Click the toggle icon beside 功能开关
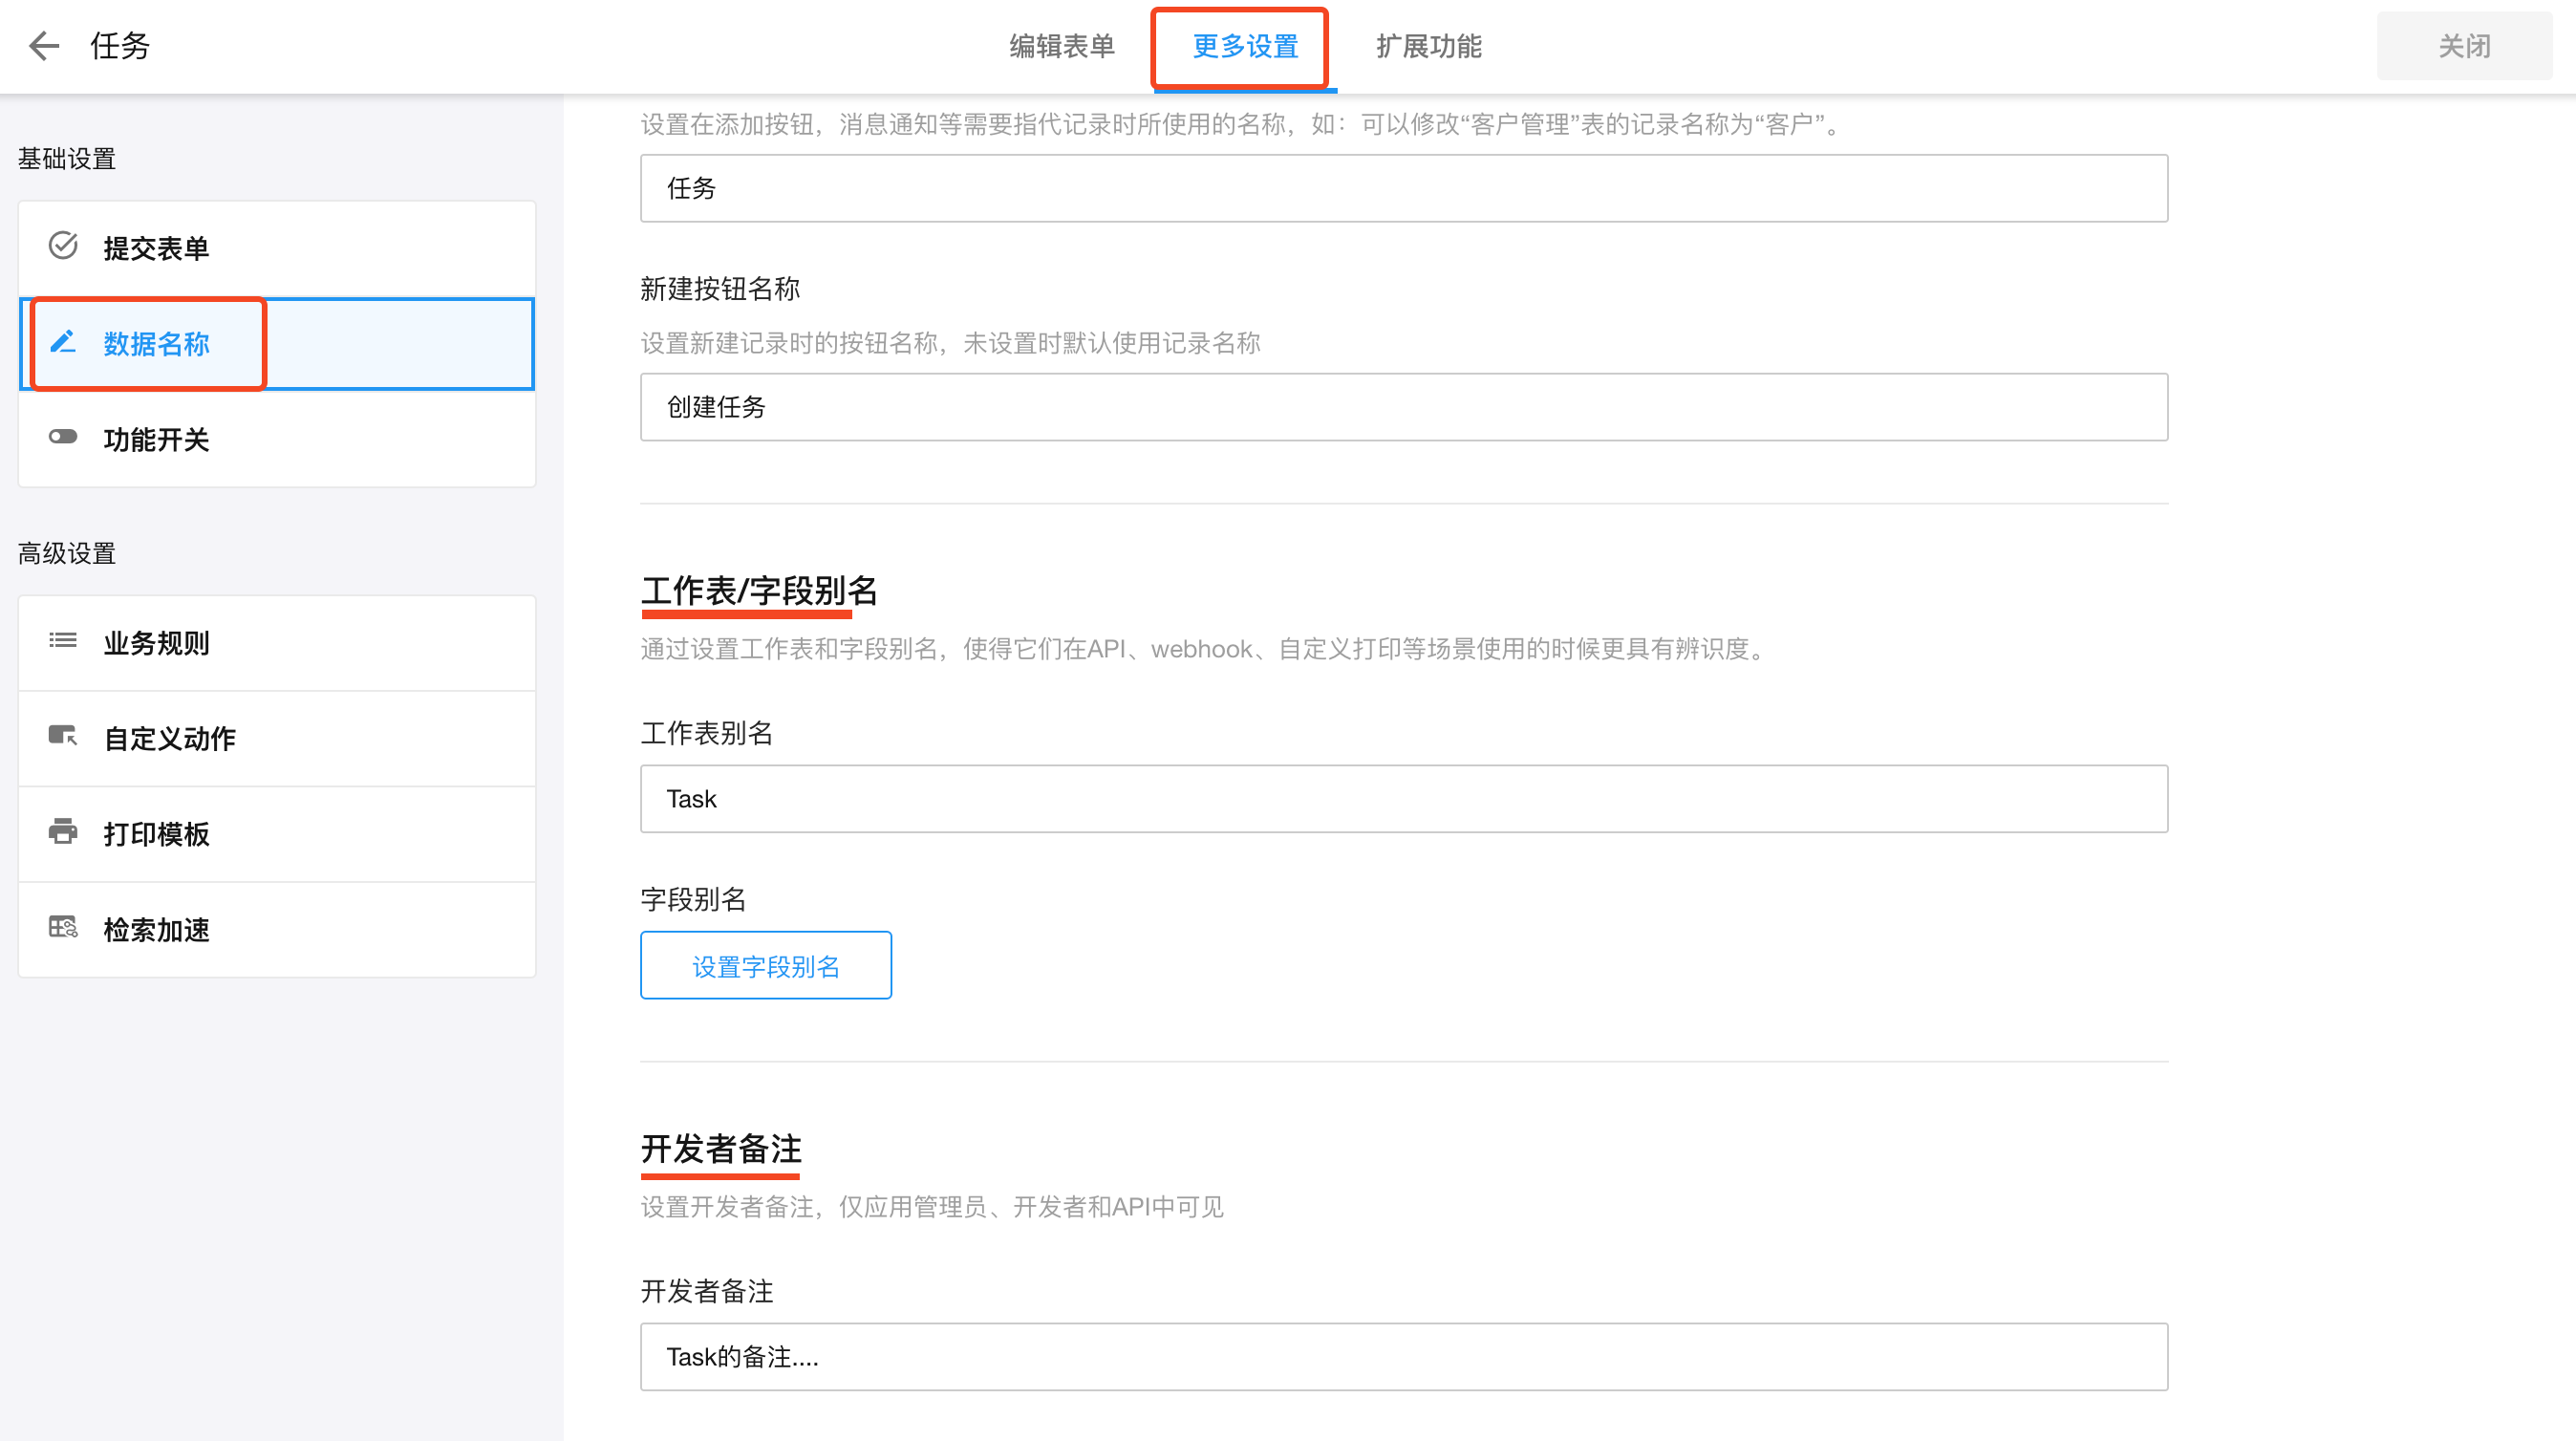Viewport: 2576px width, 1441px height. tap(63, 437)
